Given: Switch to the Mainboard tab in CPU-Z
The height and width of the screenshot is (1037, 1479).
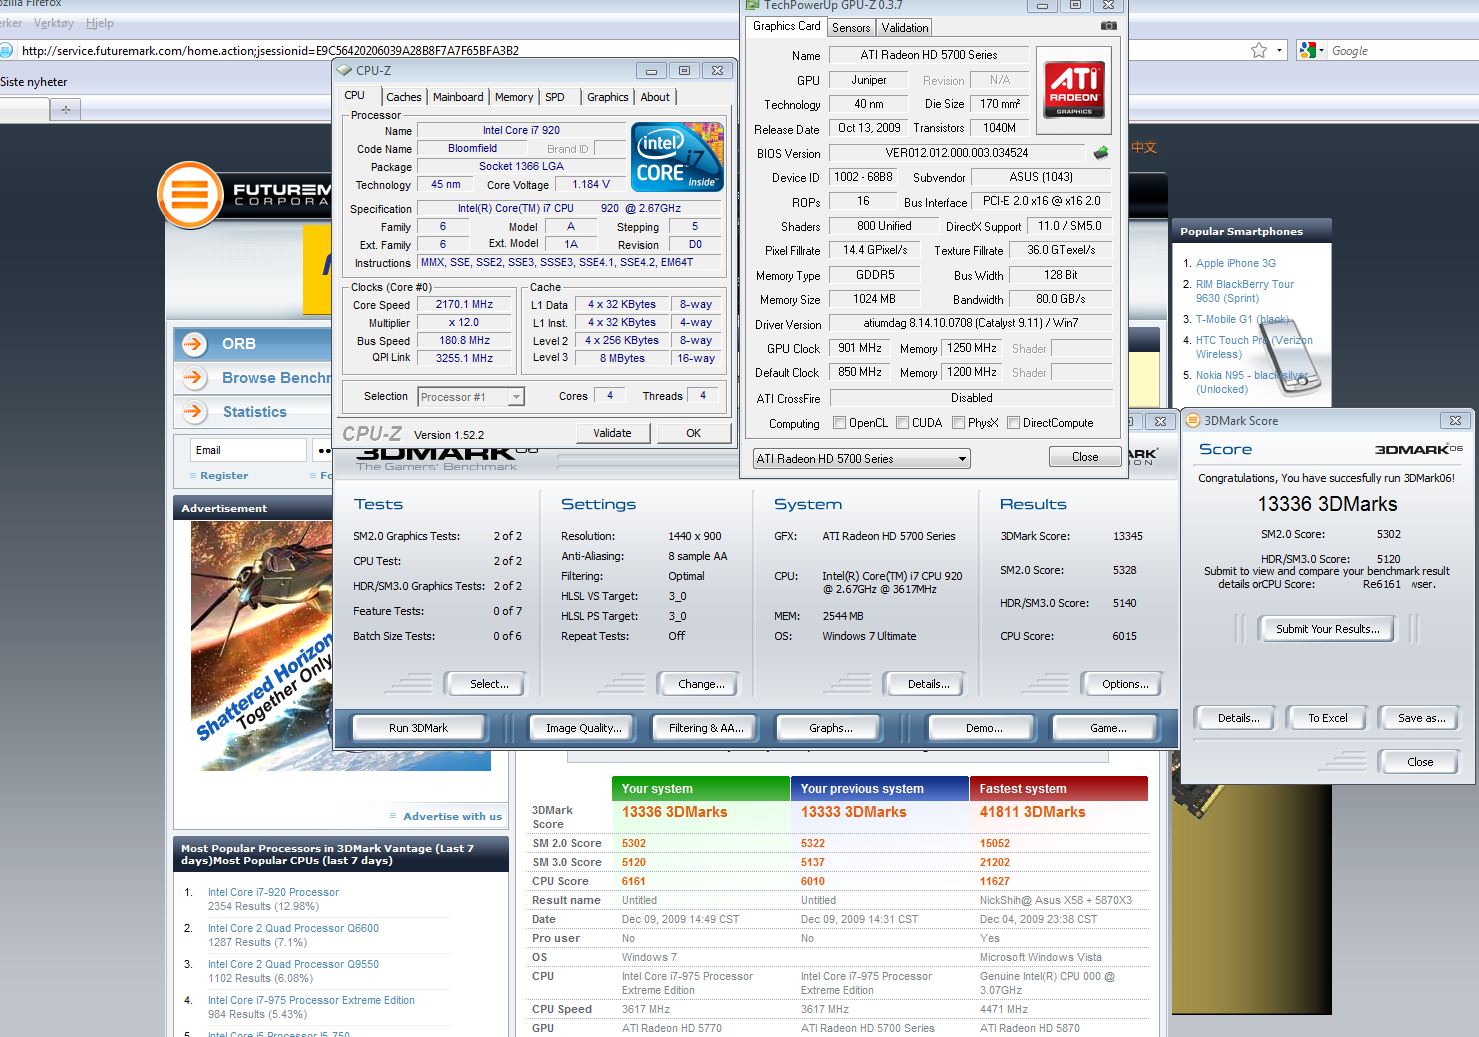Looking at the screenshot, I should tap(458, 97).
